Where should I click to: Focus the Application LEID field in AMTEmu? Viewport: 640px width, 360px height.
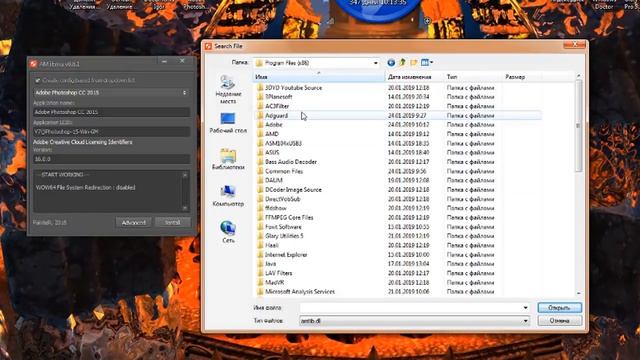click(111, 131)
